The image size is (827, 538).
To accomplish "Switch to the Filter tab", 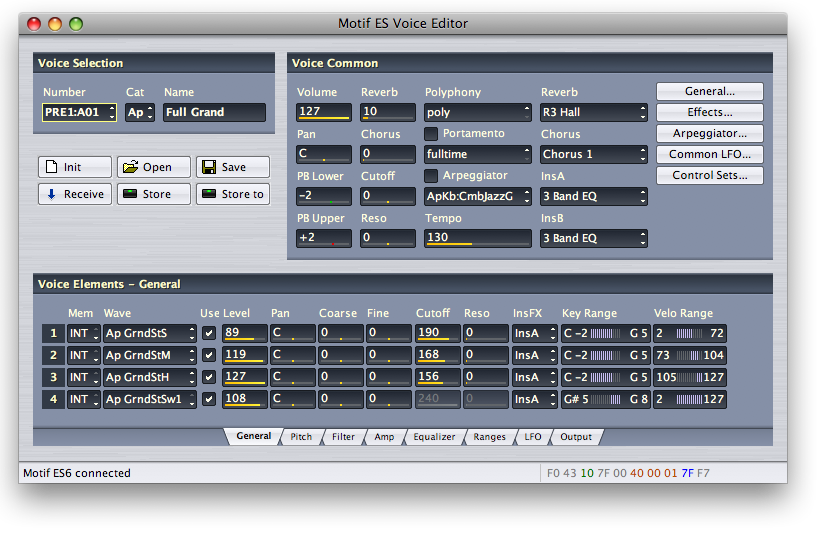I will 343,437.
